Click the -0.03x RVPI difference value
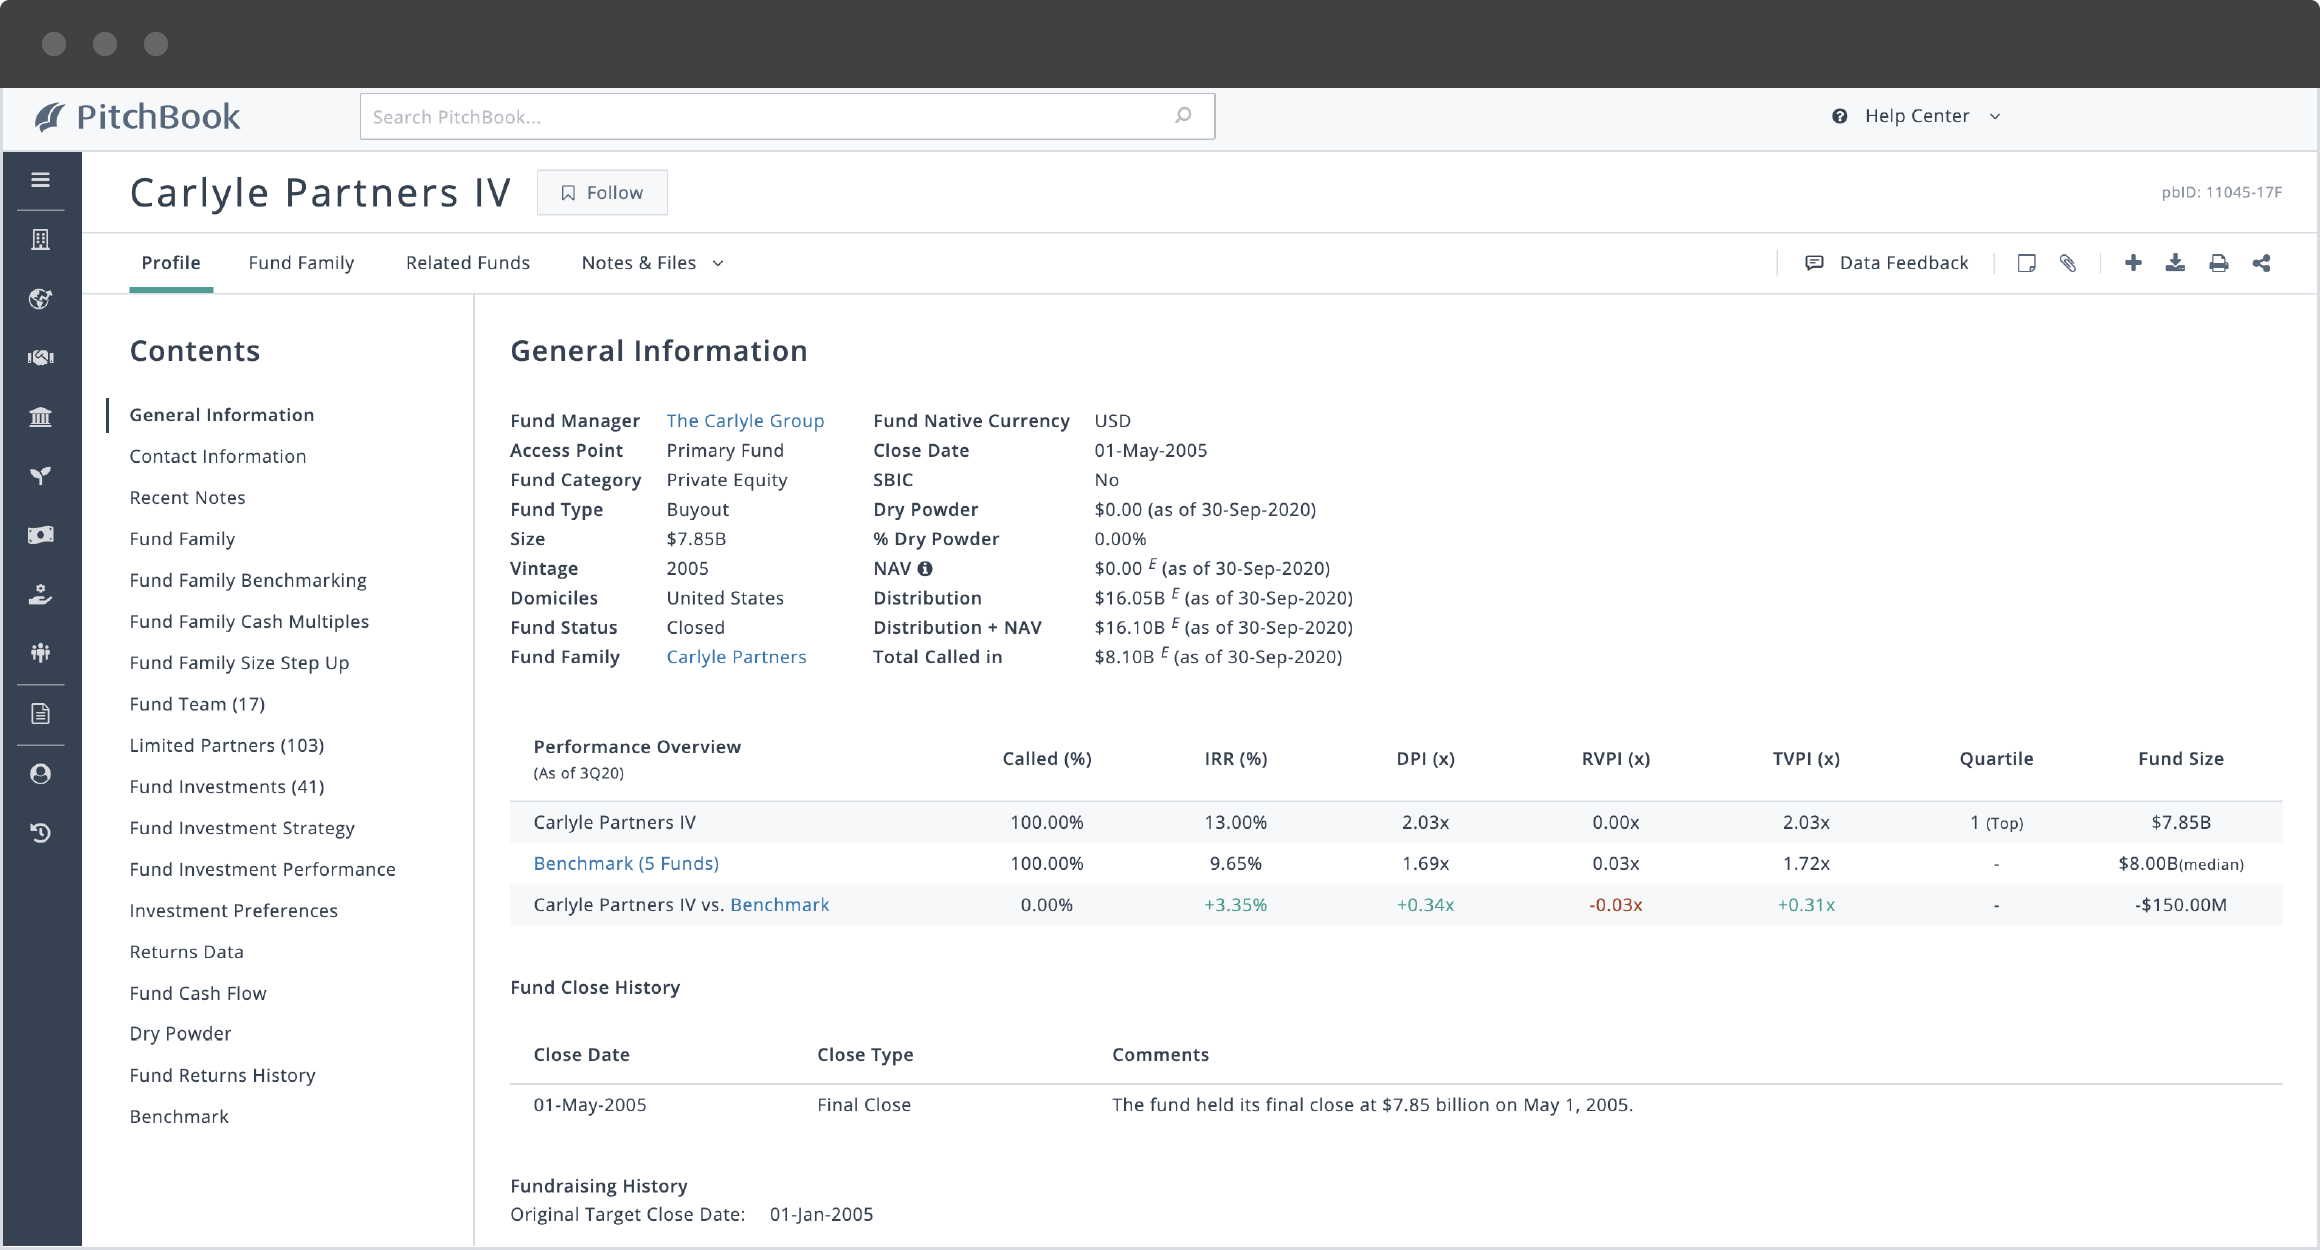Viewport: 2320px width, 1250px height. click(1615, 905)
